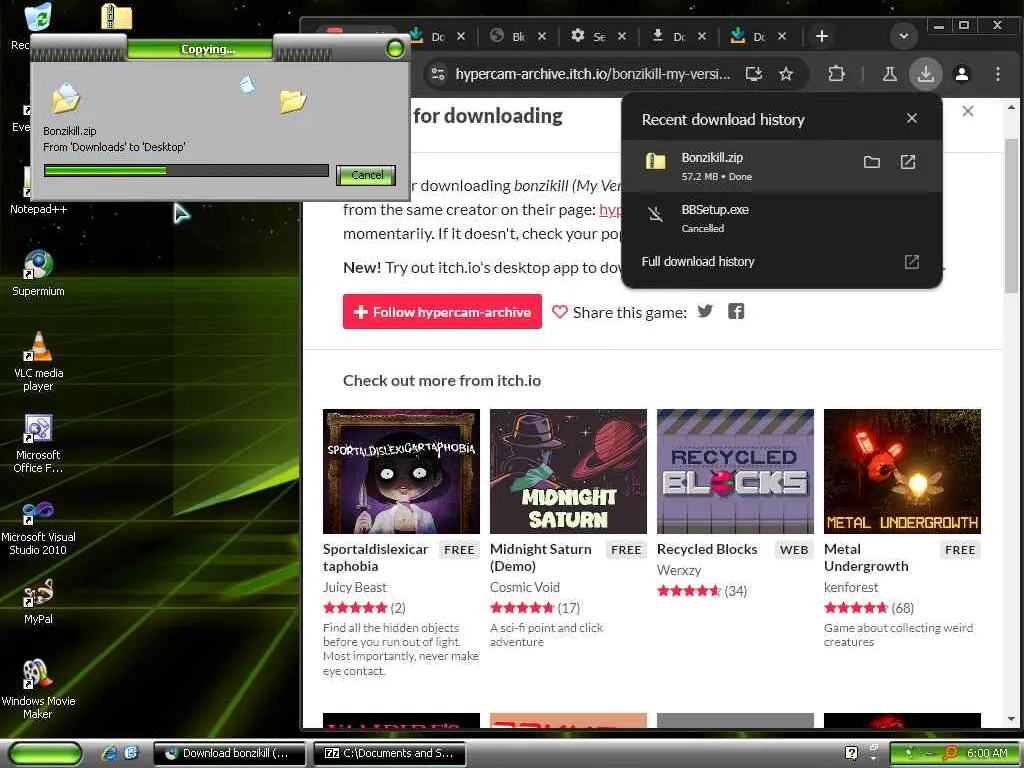Image resolution: width=1024 pixels, height=768 pixels.
Task: Open author Juicy Beast link
Action: click(x=355, y=587)
